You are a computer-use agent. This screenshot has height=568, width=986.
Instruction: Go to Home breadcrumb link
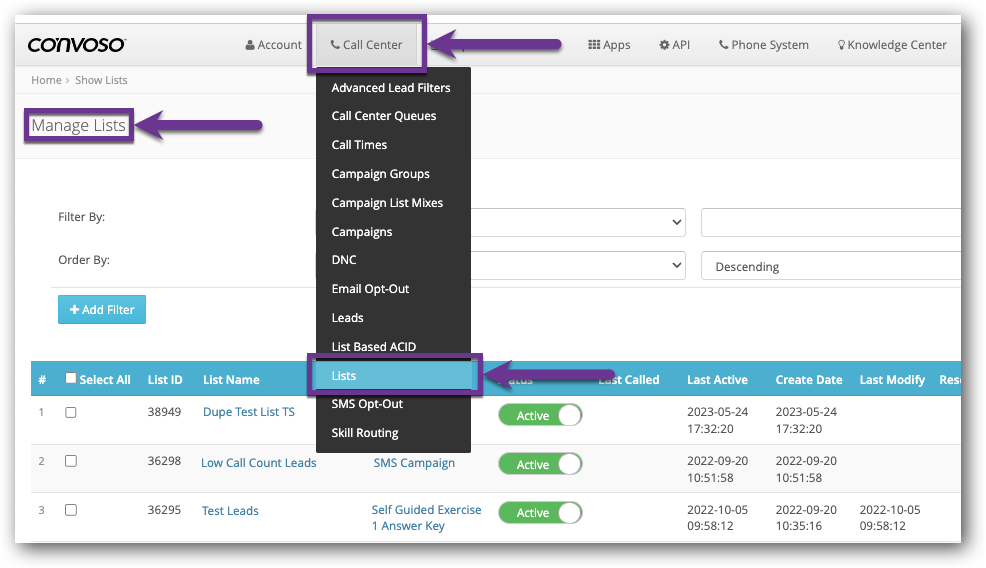pyautogui.click(x=46, y=80)
